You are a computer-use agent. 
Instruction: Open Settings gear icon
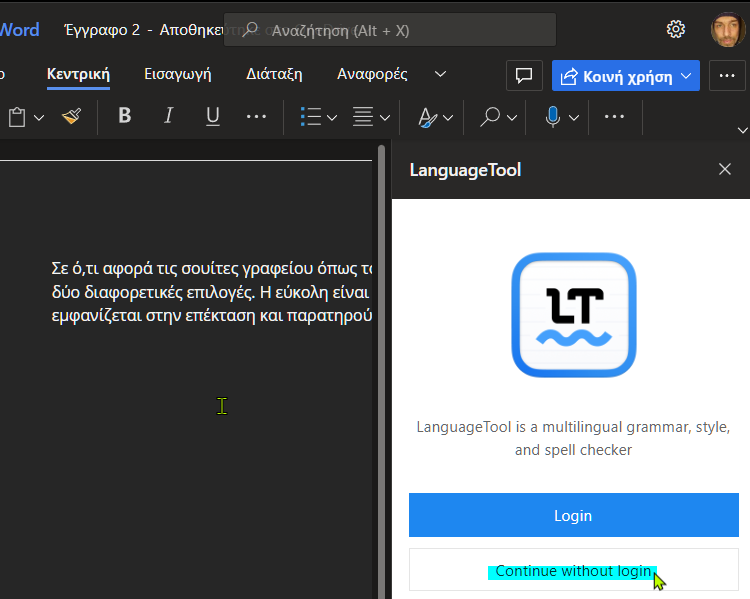click(676, 29)
